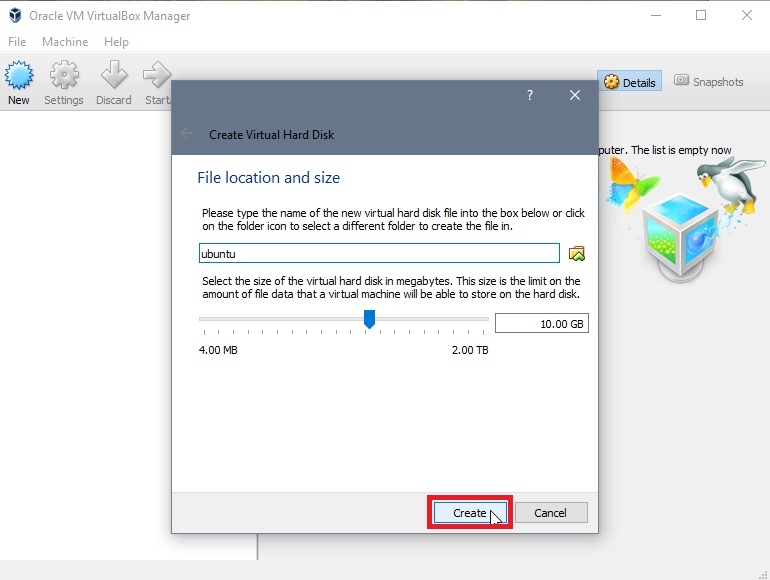
Task: Open the Help menu
Action: tap(116, 42)
